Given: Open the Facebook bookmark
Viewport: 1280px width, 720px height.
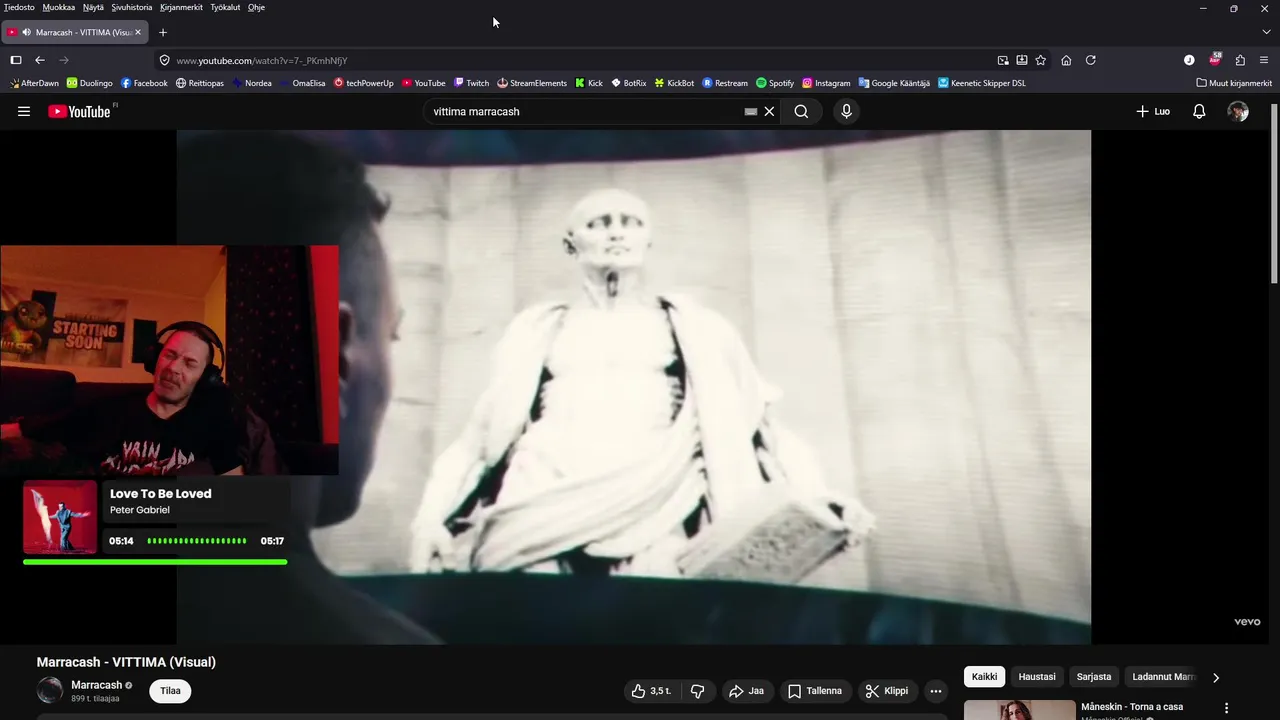Looking at the screenshot, I should 144,83.
